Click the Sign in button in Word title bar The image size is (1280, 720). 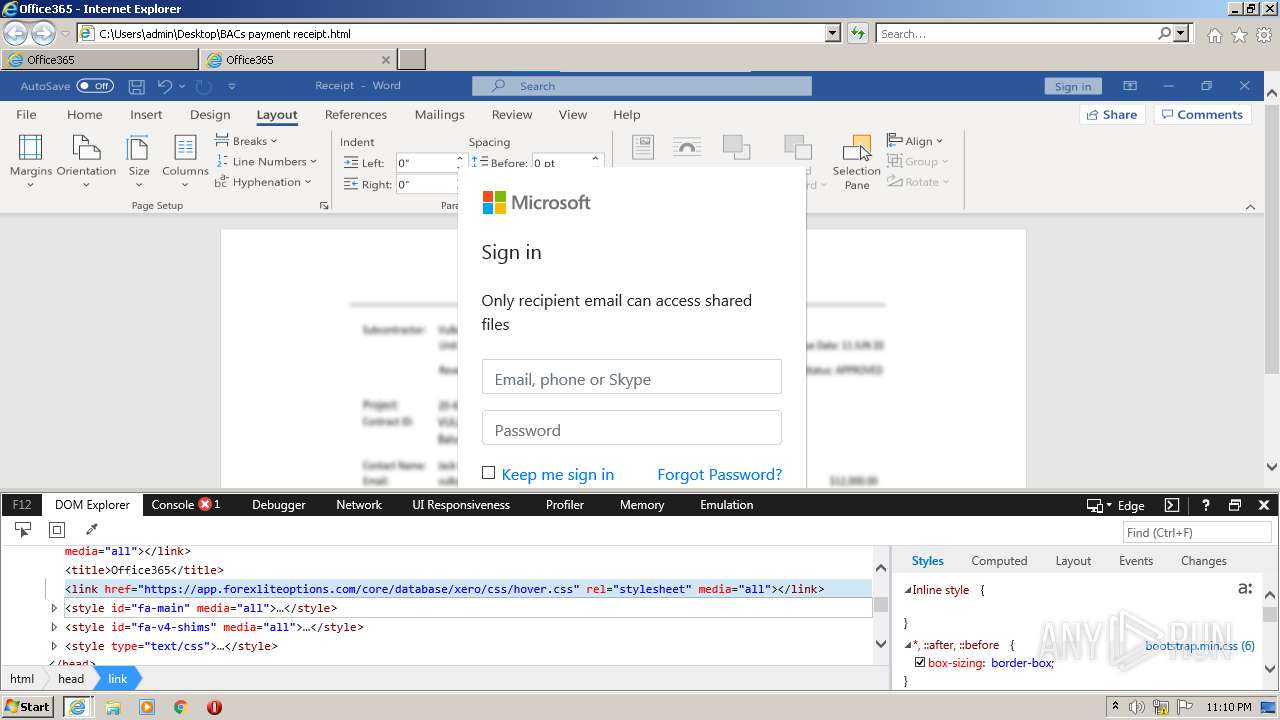tap(1073, 86)
